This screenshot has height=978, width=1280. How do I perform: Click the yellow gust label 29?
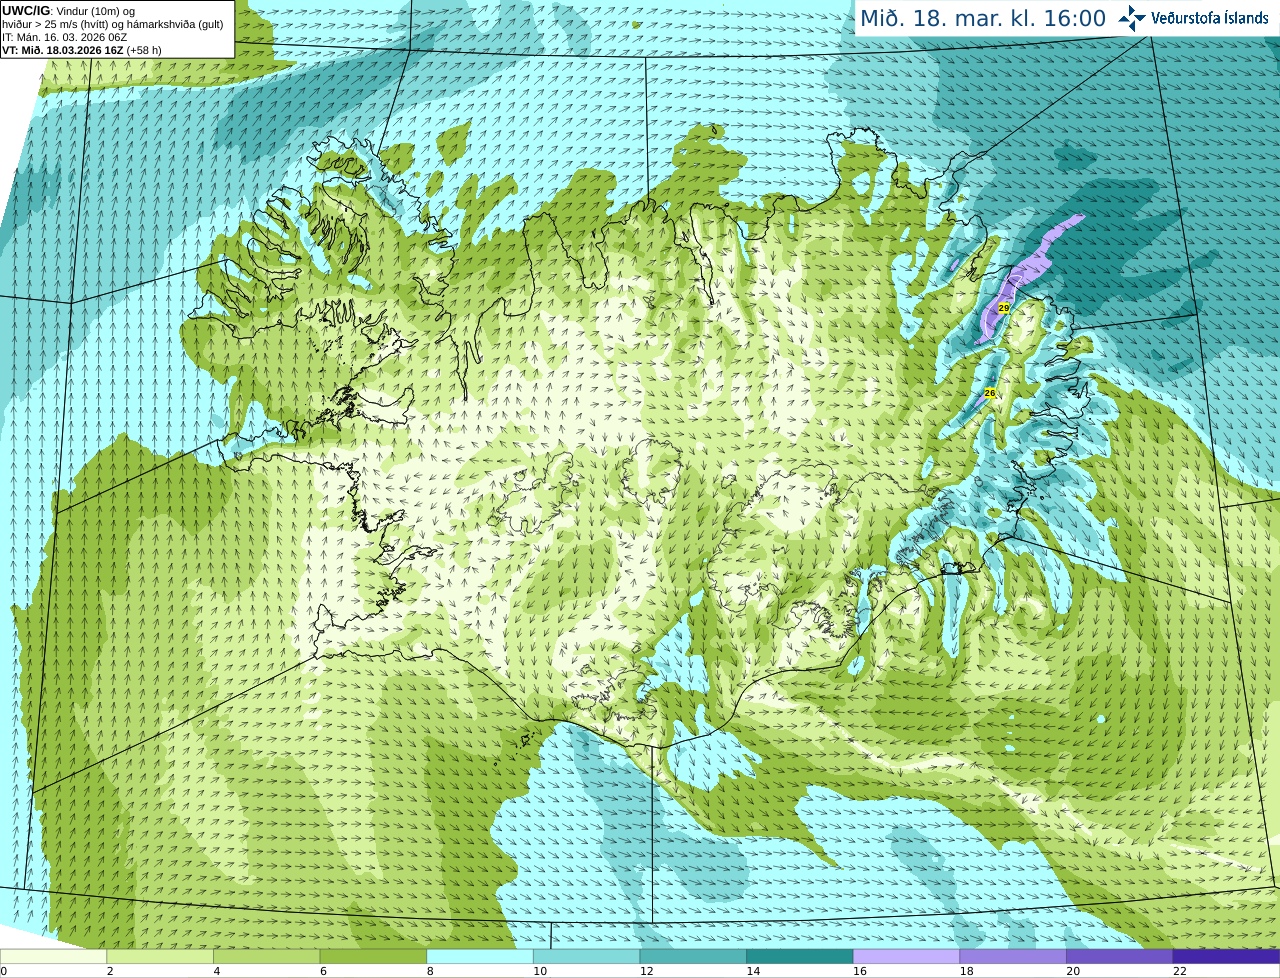coord(1004,308)
